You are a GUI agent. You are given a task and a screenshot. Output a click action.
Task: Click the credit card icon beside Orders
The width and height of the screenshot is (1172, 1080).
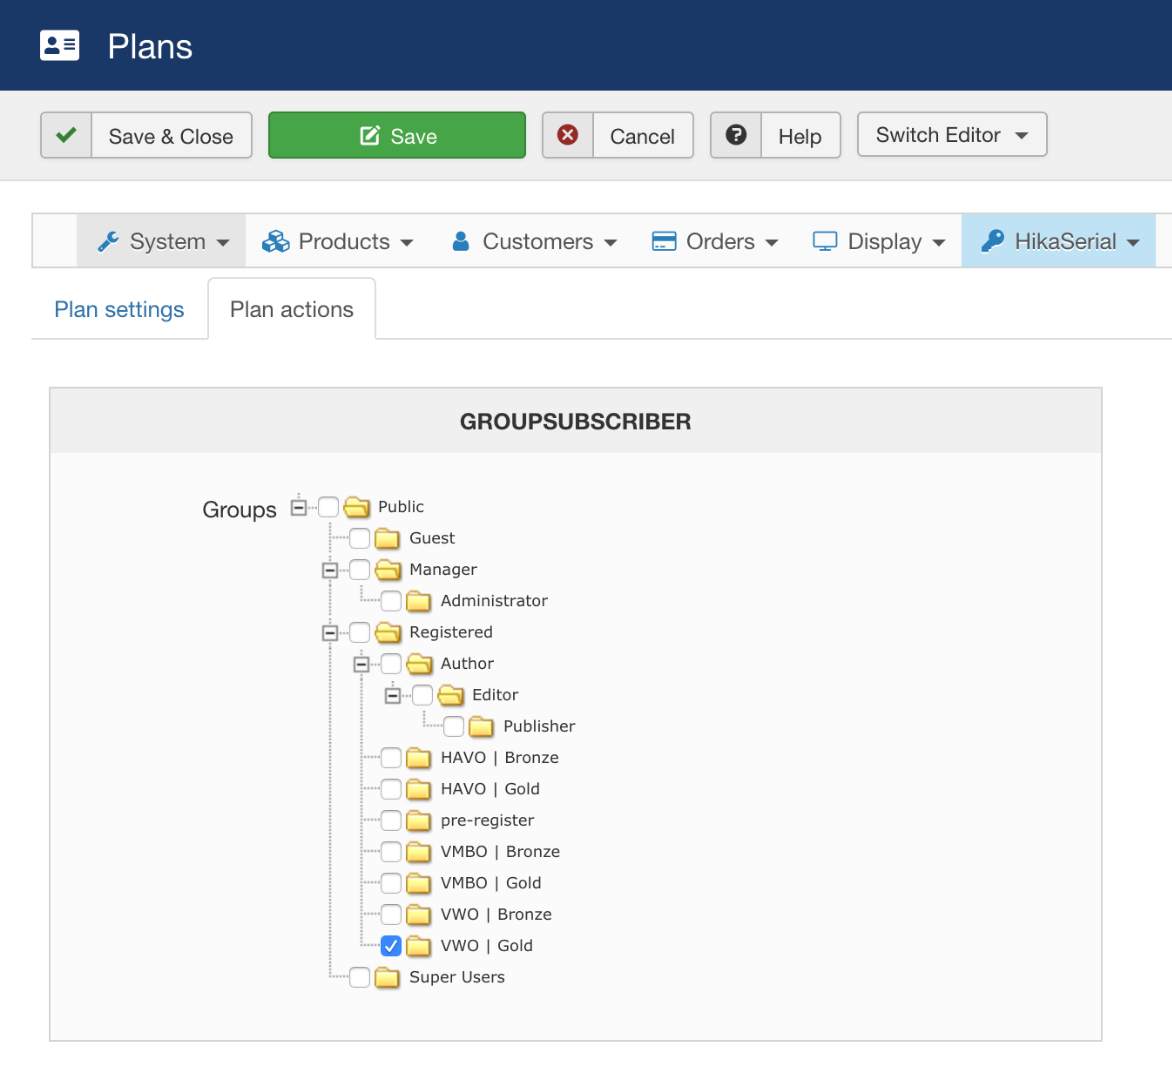[x=664, y=241]
